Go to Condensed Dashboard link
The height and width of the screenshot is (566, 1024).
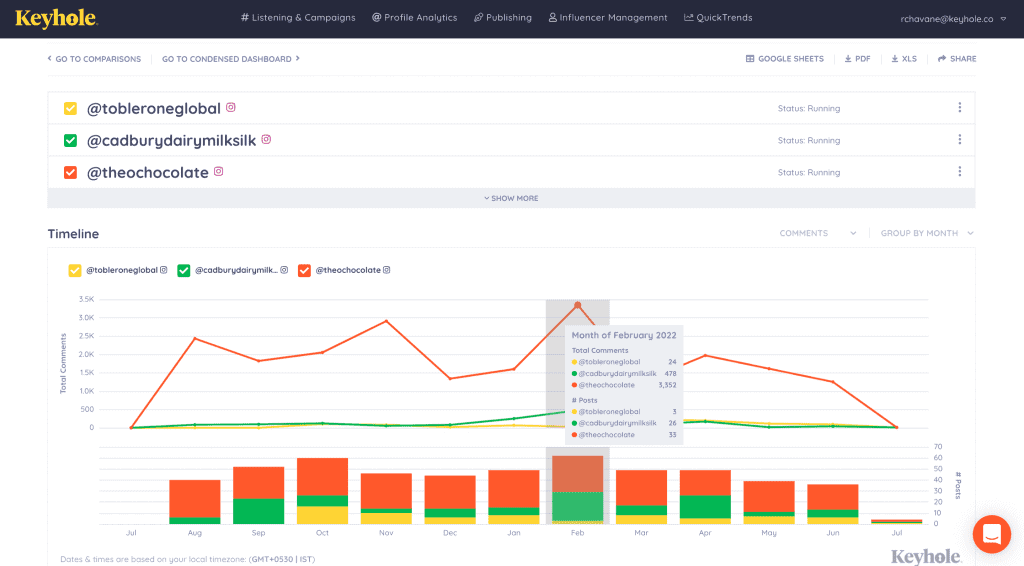(x=231, y=59)
